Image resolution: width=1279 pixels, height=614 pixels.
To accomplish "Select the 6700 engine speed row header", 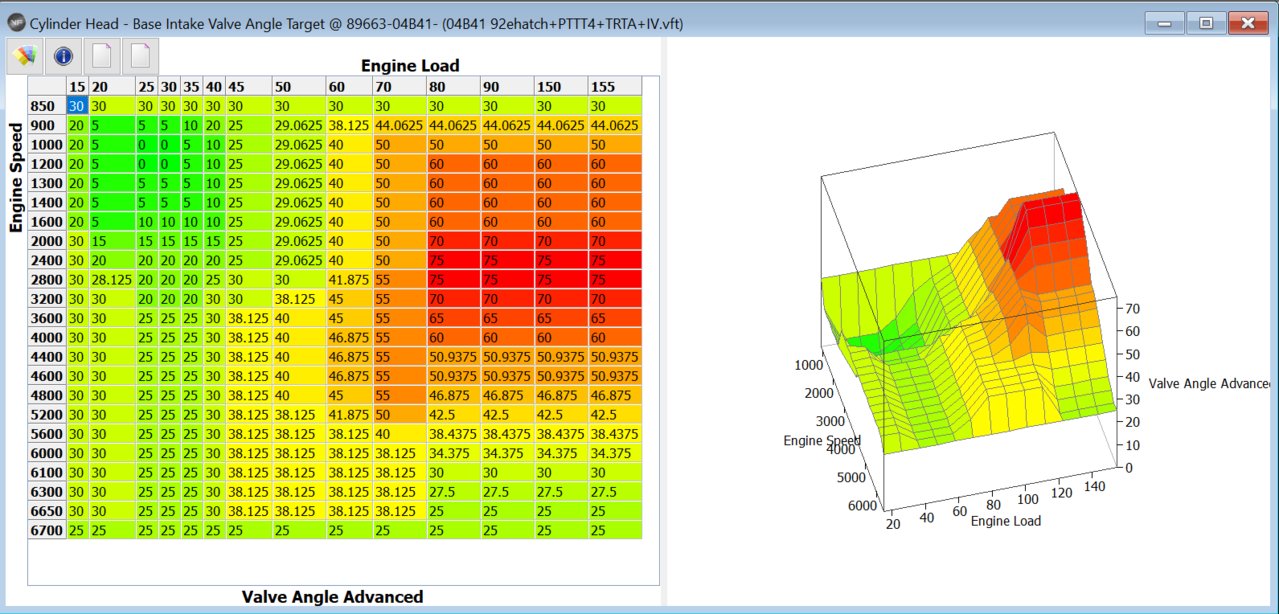I will click(x=47, y=530).
